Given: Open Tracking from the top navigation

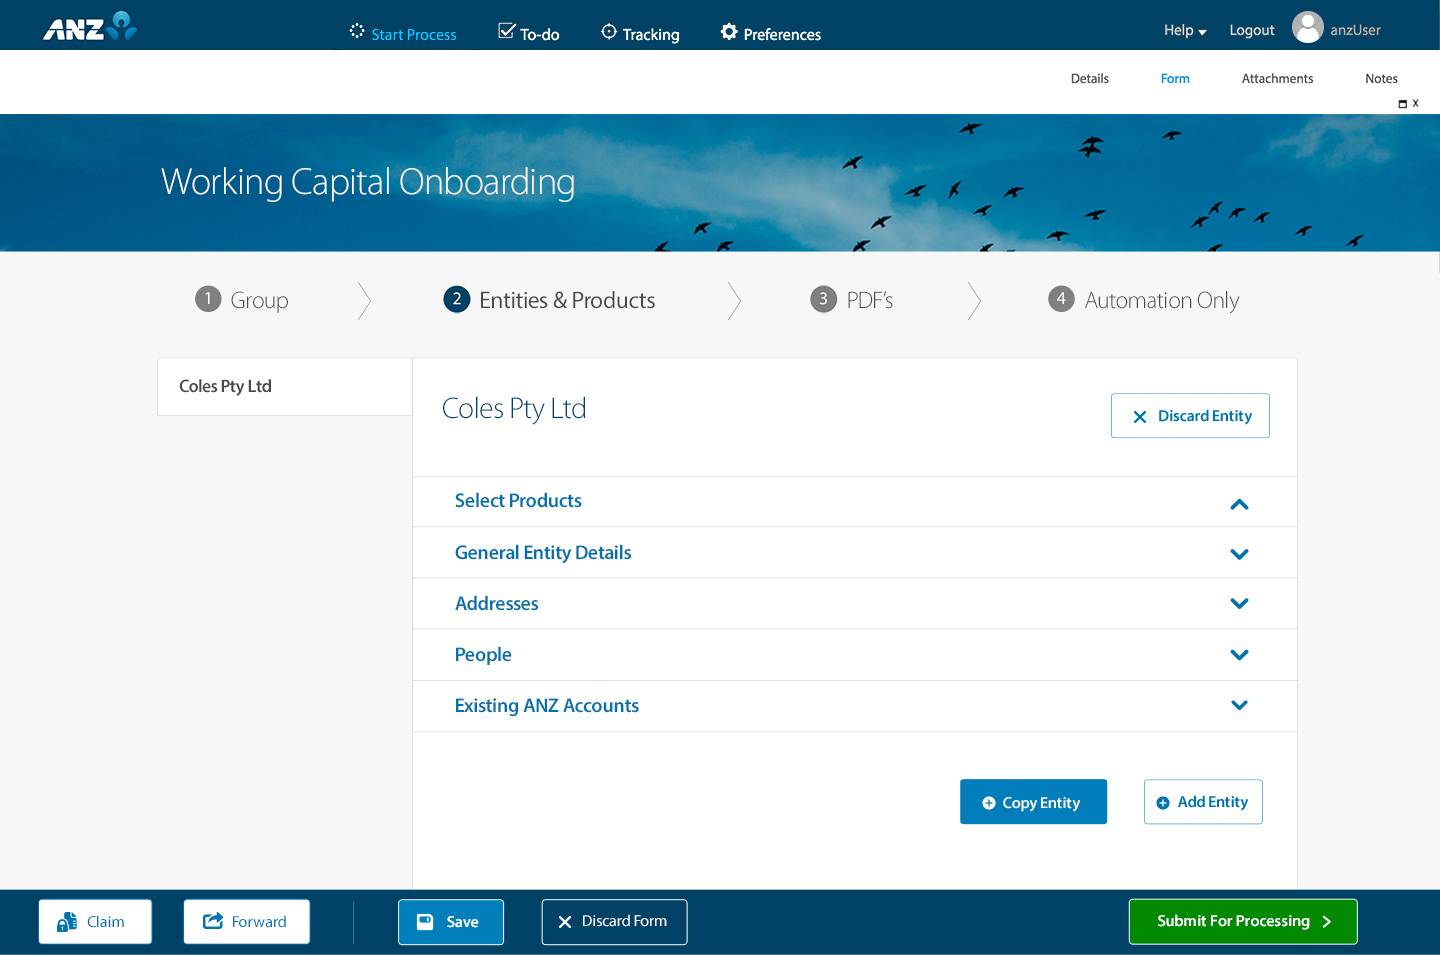Looking at the screenshot, I should 640,34.
